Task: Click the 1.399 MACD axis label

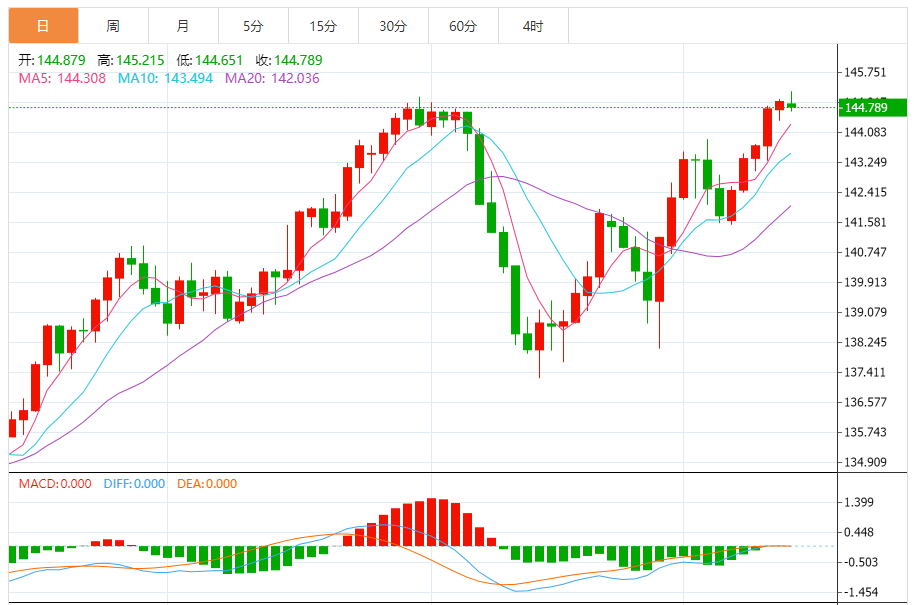Action: pyautogui.click(x=859, y=502)
